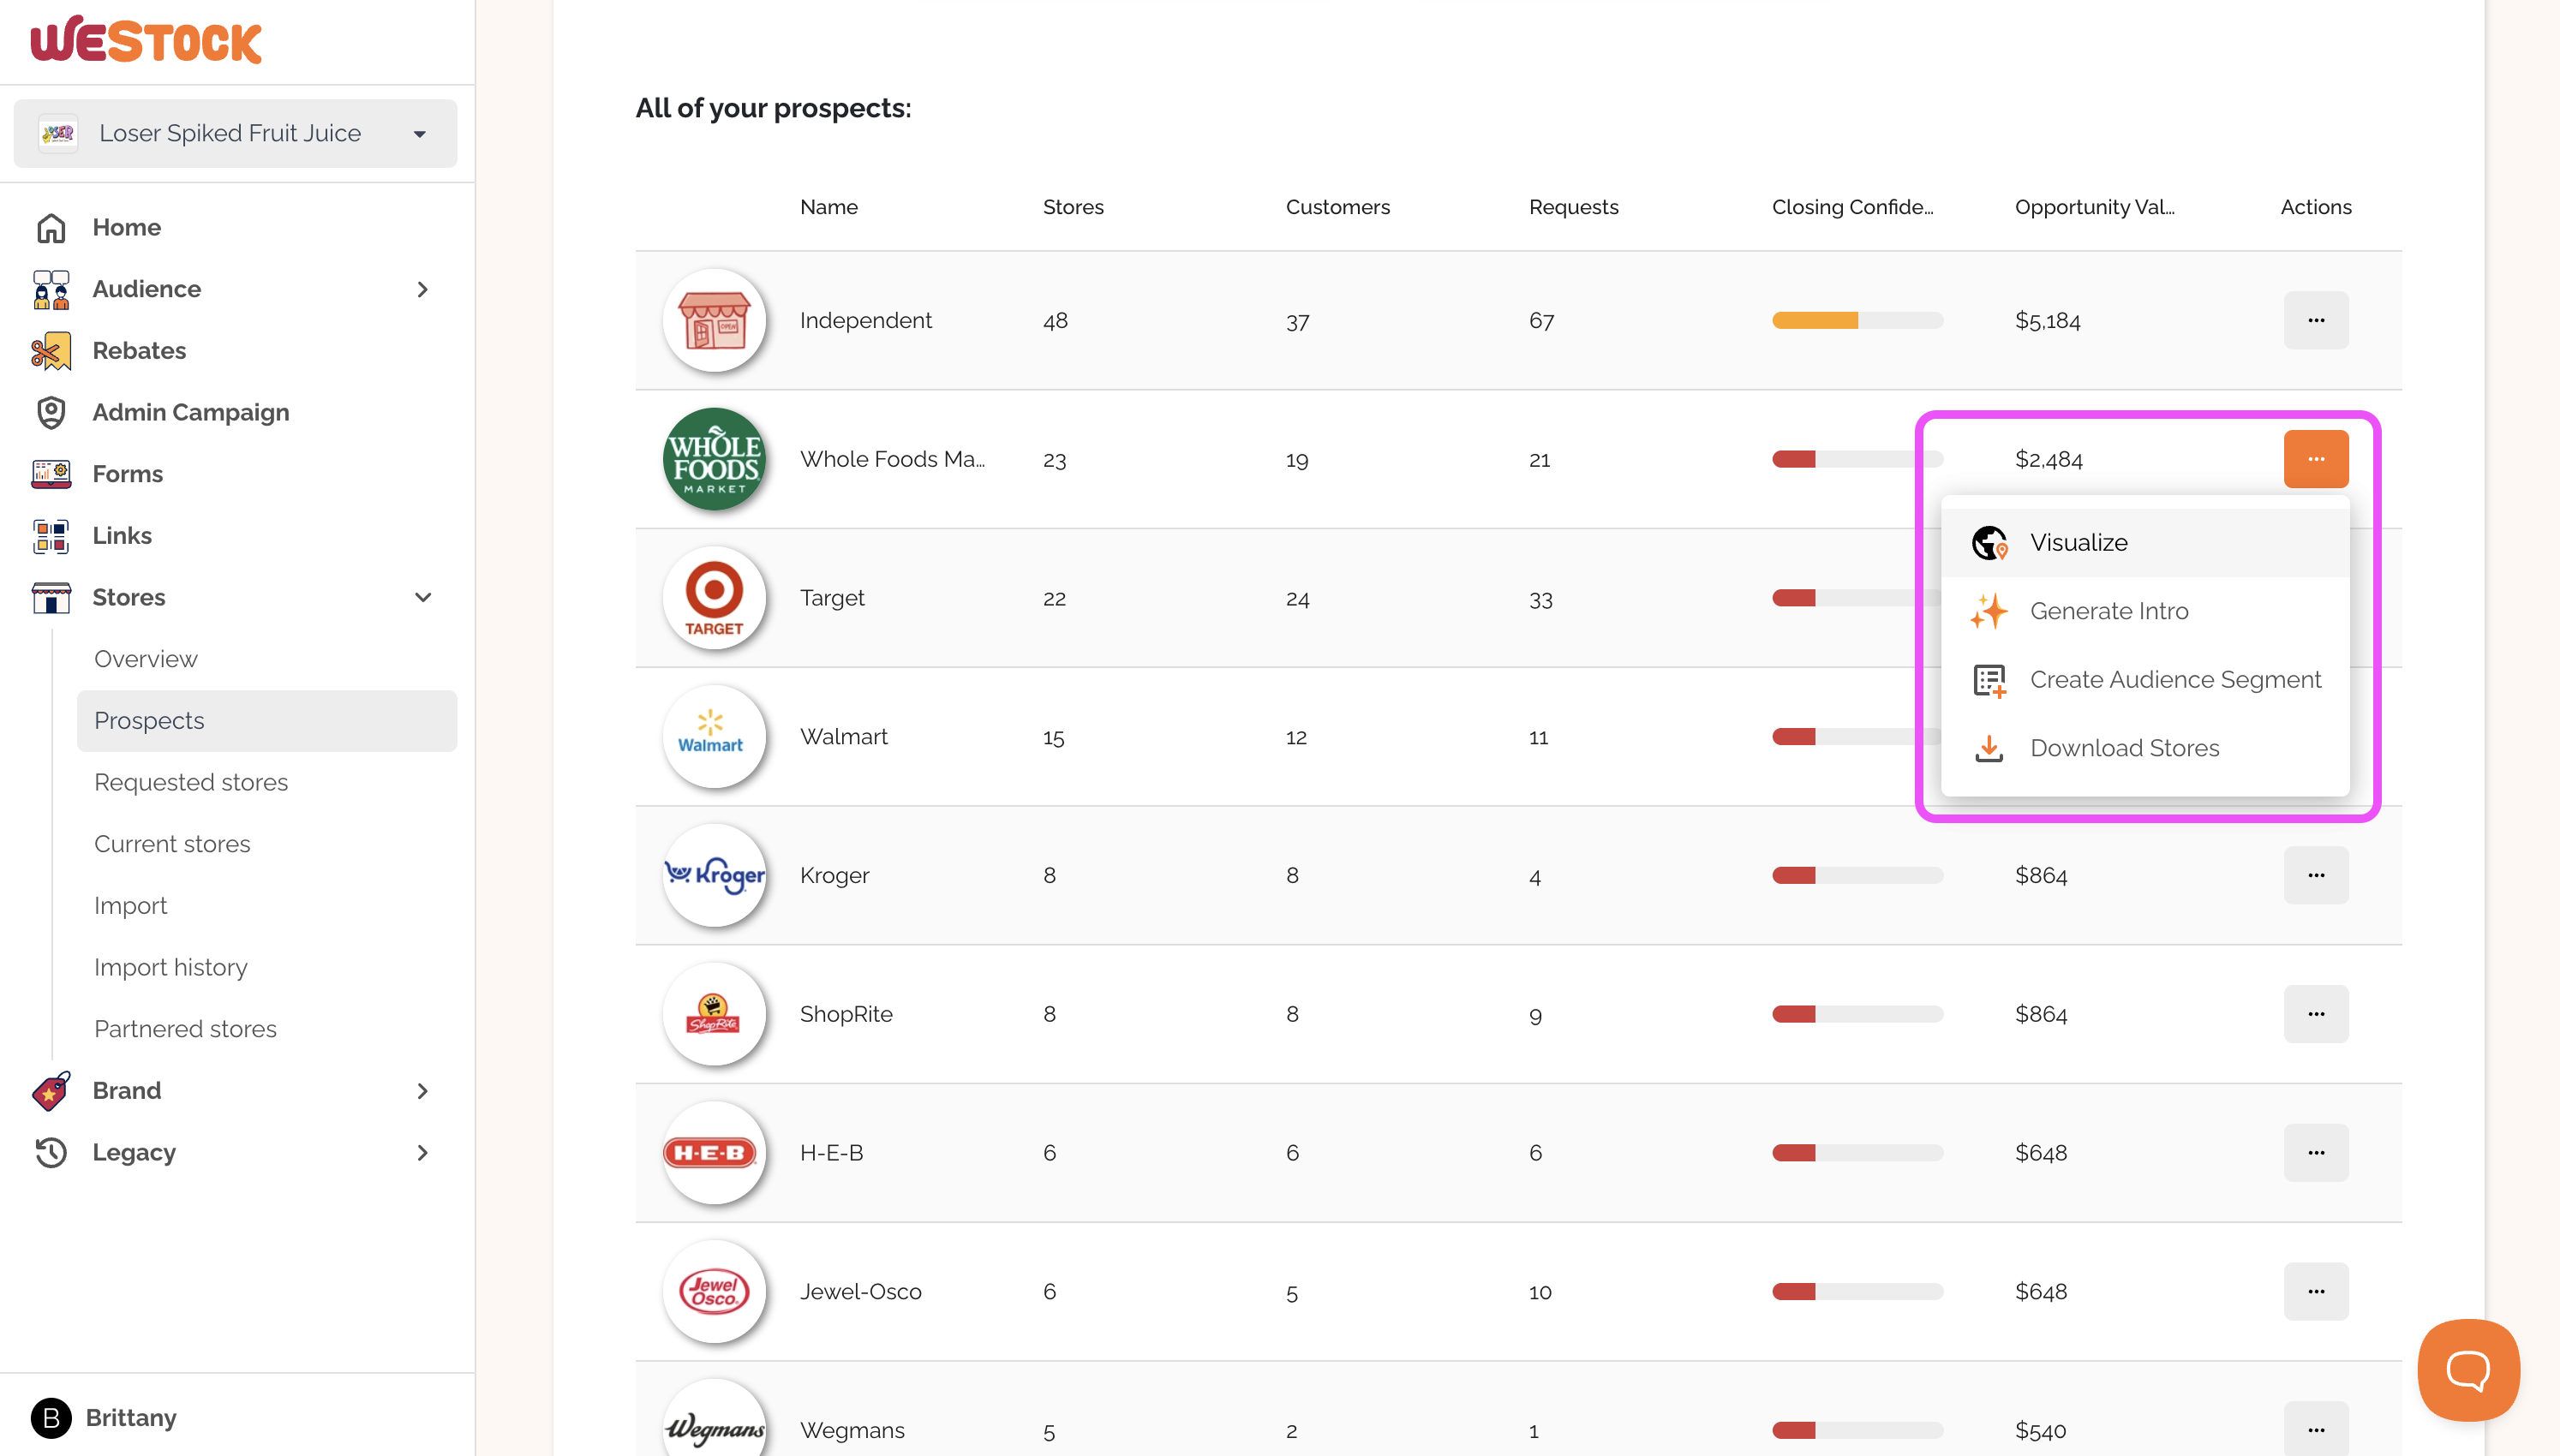This screenshot has width=2560, height=1456.
Task: Click the Home house icon in sidebar
Action: (51, 227)
